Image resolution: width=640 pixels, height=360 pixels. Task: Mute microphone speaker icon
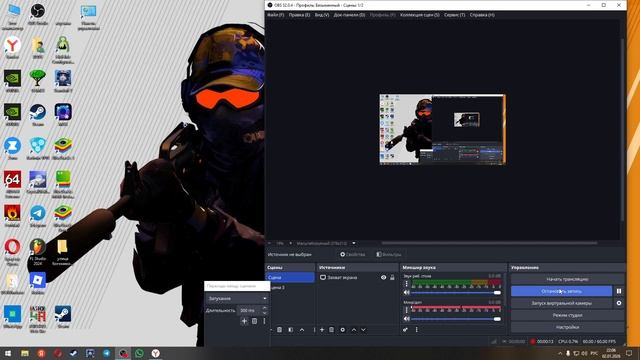407,319
